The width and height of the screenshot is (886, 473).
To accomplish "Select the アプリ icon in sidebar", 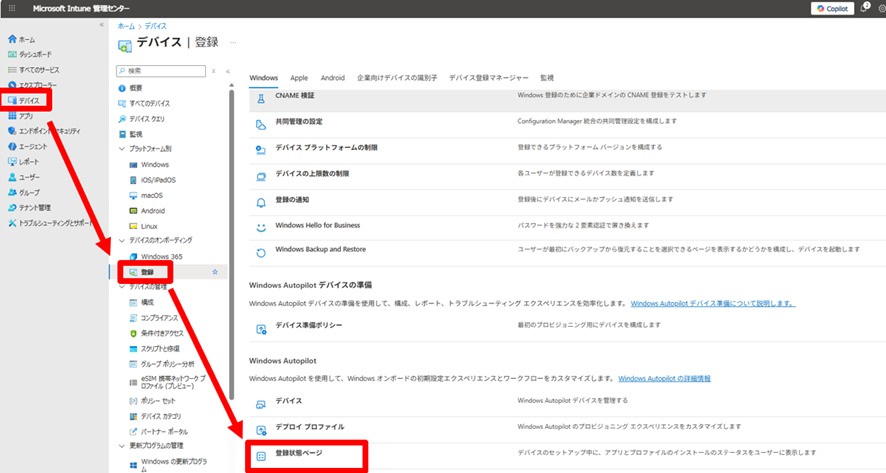I will 12,116.
